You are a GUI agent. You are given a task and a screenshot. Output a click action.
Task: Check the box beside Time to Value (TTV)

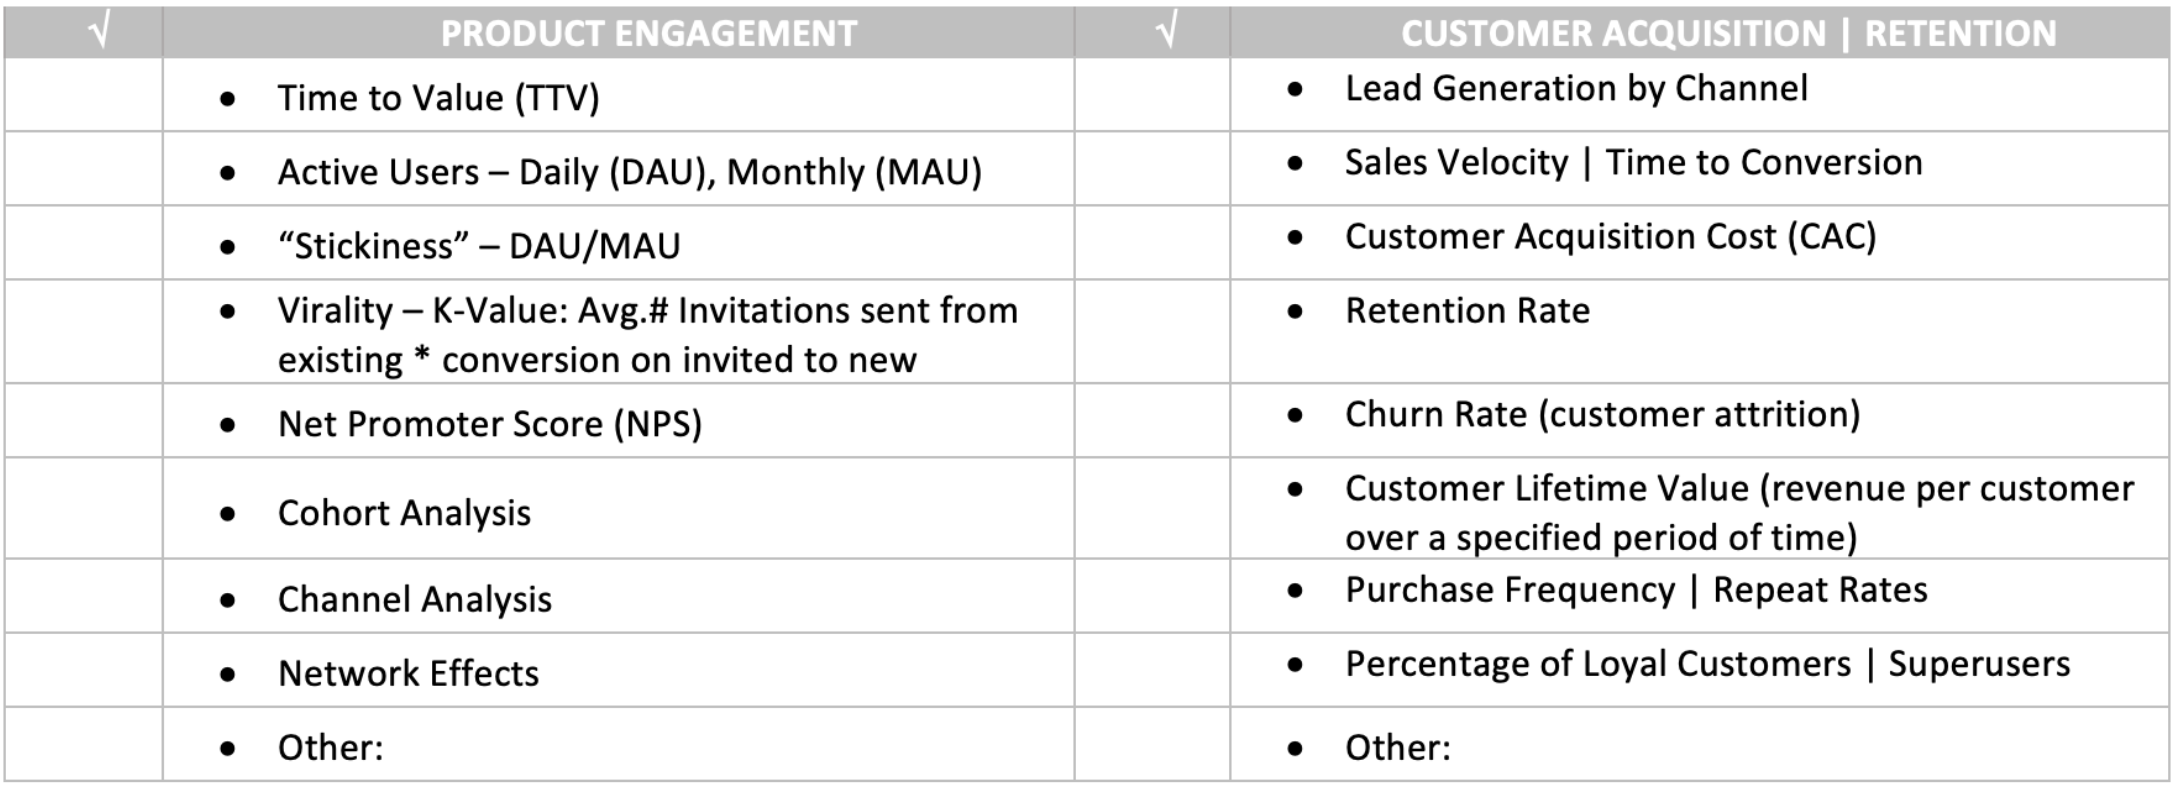pos(83,95)
